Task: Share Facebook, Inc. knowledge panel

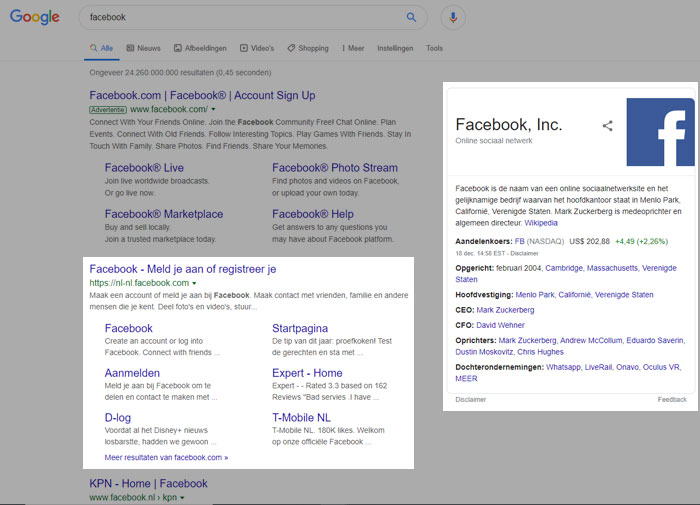Action: [608, 126]
